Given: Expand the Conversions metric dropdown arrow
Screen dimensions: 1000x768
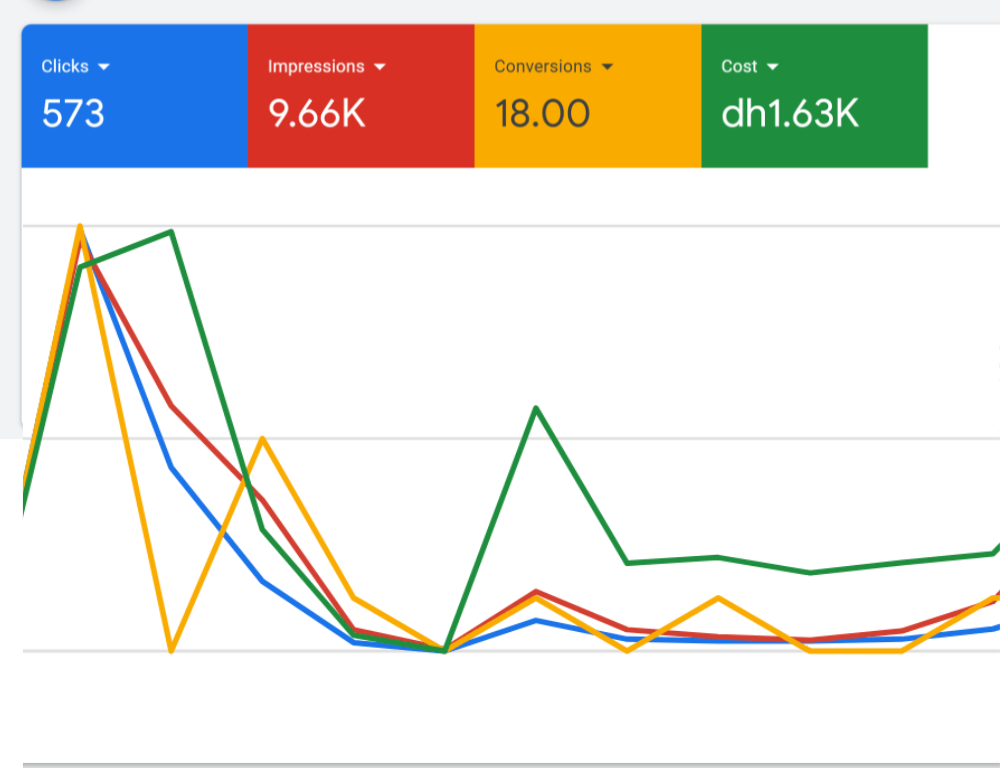Looking at the screenshot, I should coord(607,67).
